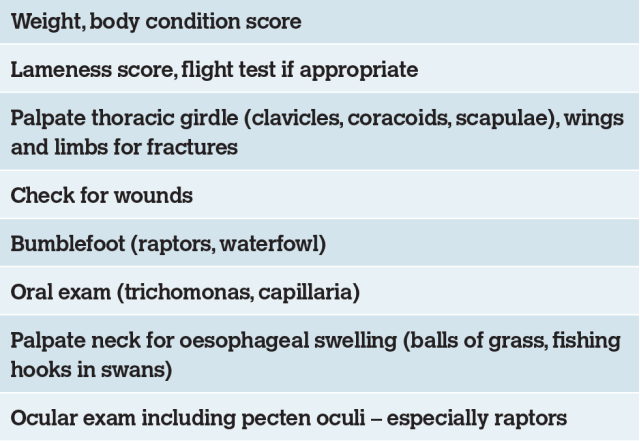Click the "Weight, body condition score" row

pos(320,22)
